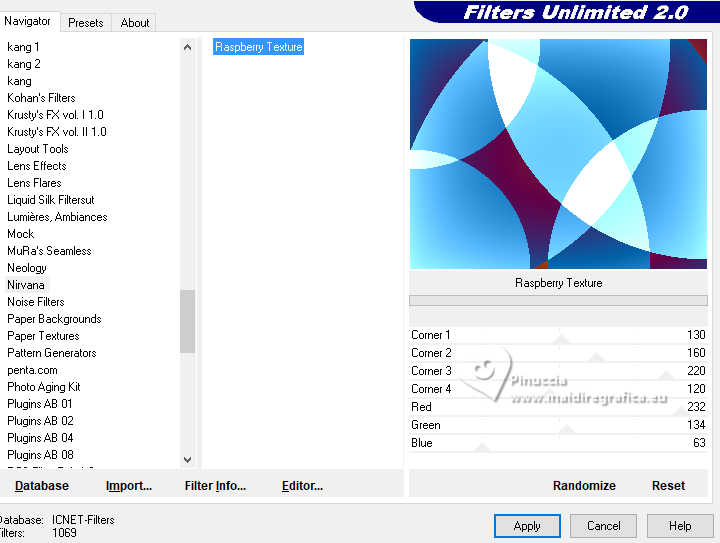
Task: Click the progress bar under the preview
Action: 558,301
